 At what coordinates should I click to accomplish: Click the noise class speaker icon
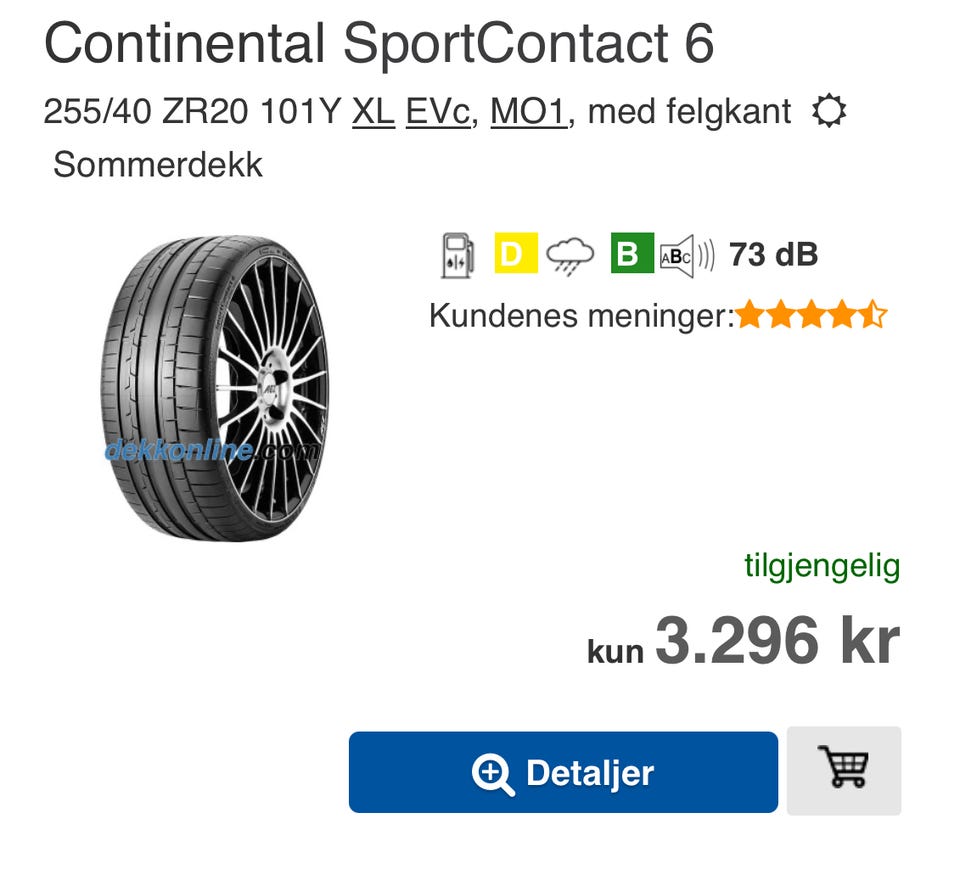pyautogui.click(x=687, y=256)
